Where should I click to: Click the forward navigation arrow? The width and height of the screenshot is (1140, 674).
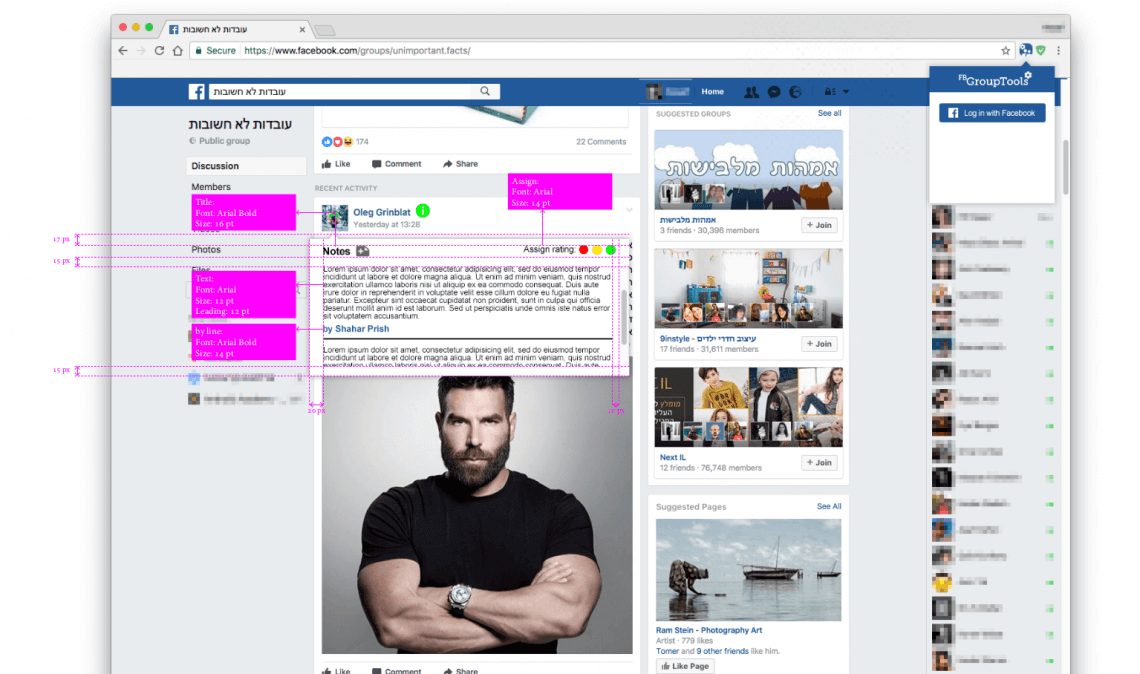(x=141, y=51)
